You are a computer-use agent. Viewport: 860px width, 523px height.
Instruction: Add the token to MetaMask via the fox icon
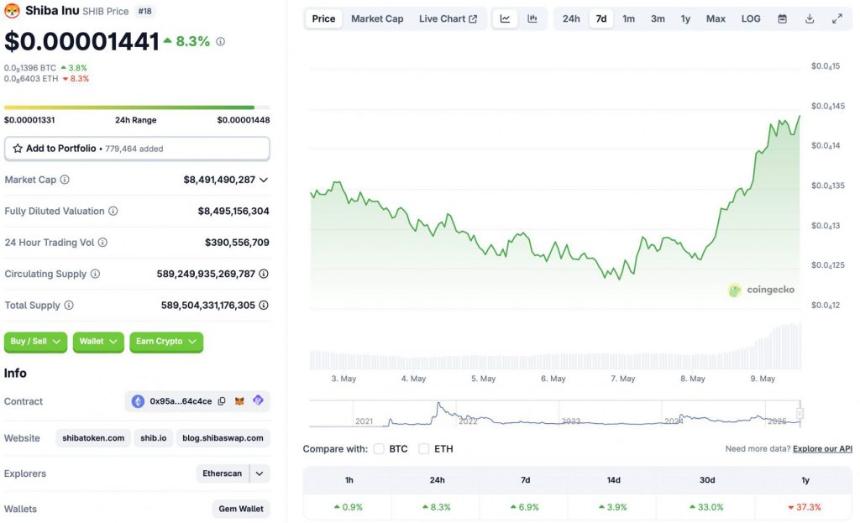coord(240,401)
